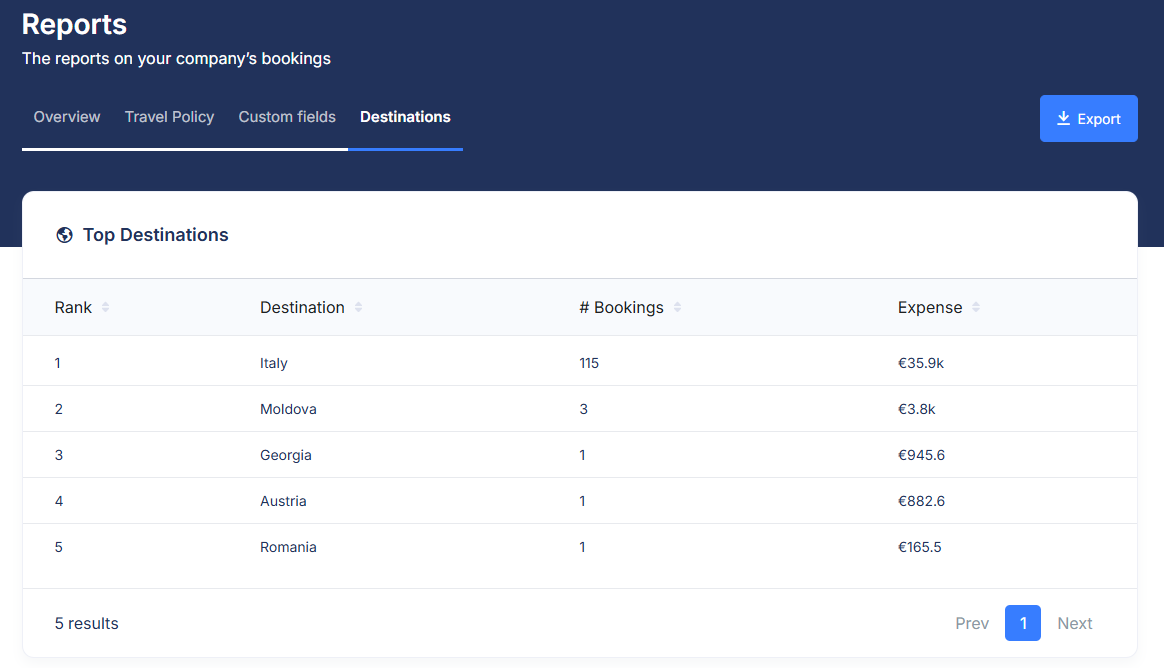Switch to the Travel Policy tab
The height and width of the screenshot is (668, 1164).
coord(169,117)
